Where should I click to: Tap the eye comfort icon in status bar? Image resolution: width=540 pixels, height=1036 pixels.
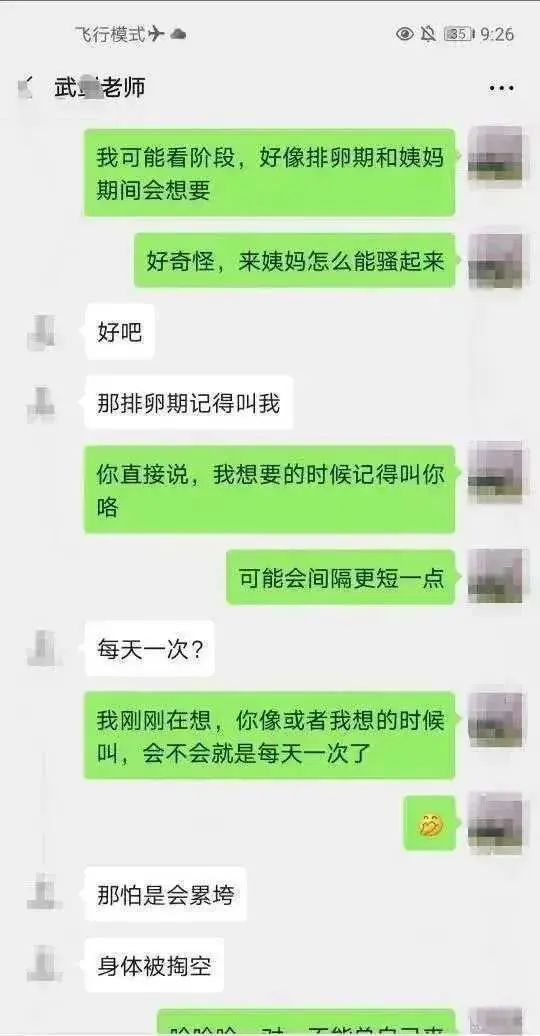[405, 34]
